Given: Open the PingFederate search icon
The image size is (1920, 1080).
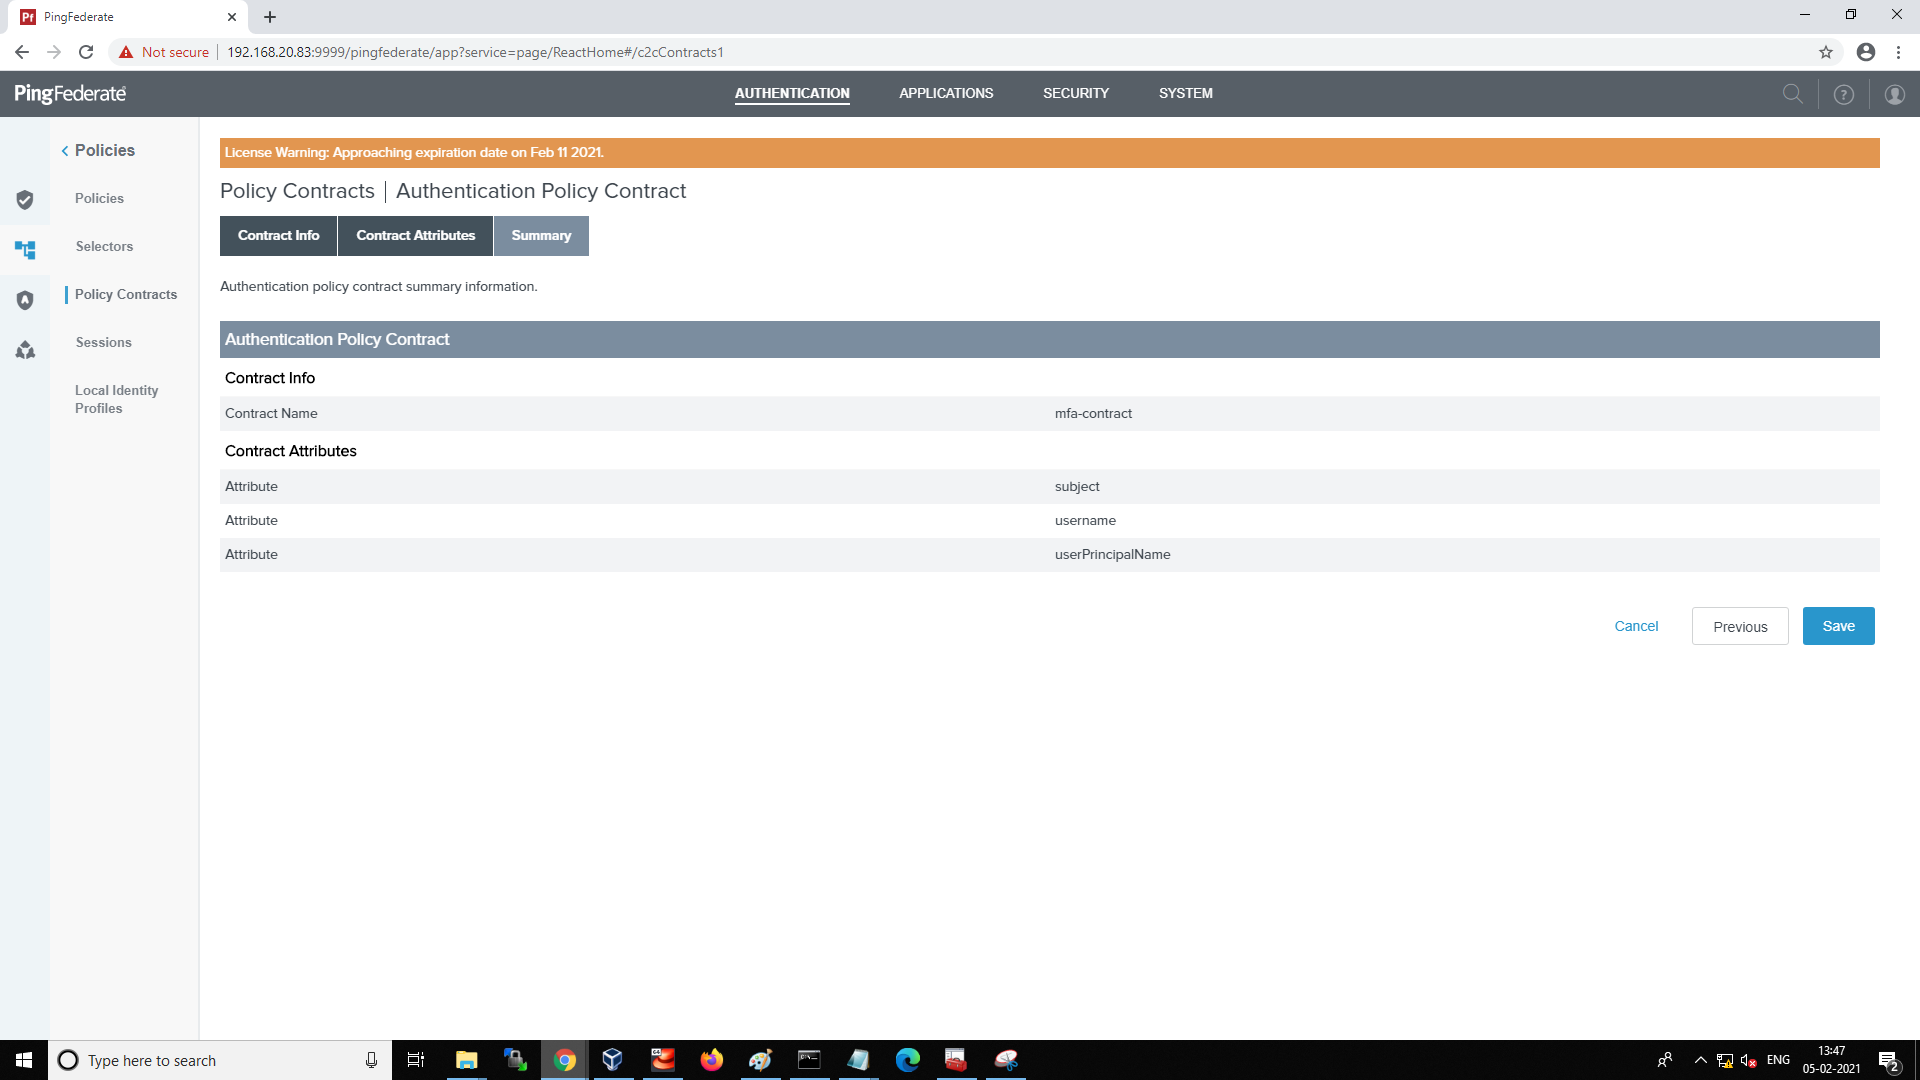Looking at the screenshot, I should (x=1793, y=94).
